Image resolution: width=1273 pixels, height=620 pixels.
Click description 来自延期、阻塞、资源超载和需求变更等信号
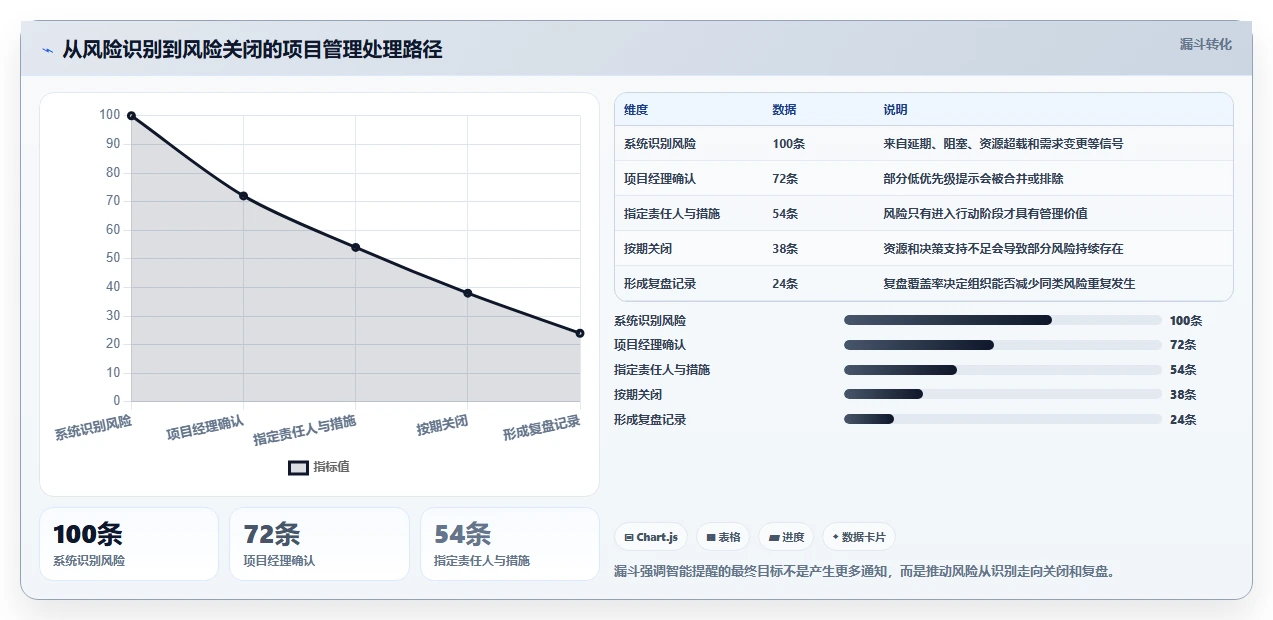pos(1003,144)
